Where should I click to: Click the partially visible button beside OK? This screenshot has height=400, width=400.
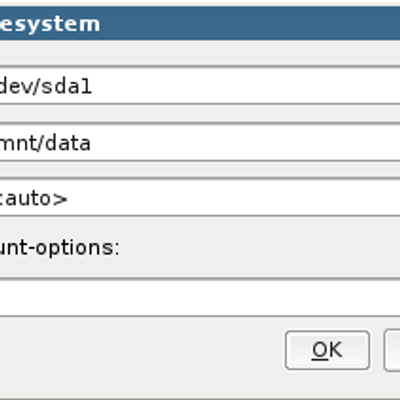click(x=392, y=350)
